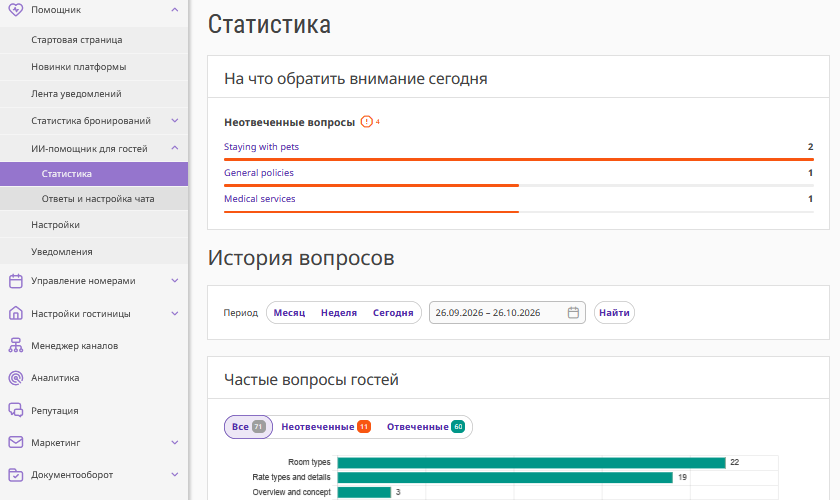Expand Настройки гостиницы chevron
840x500 pixels.
click(x=175, y=314)
